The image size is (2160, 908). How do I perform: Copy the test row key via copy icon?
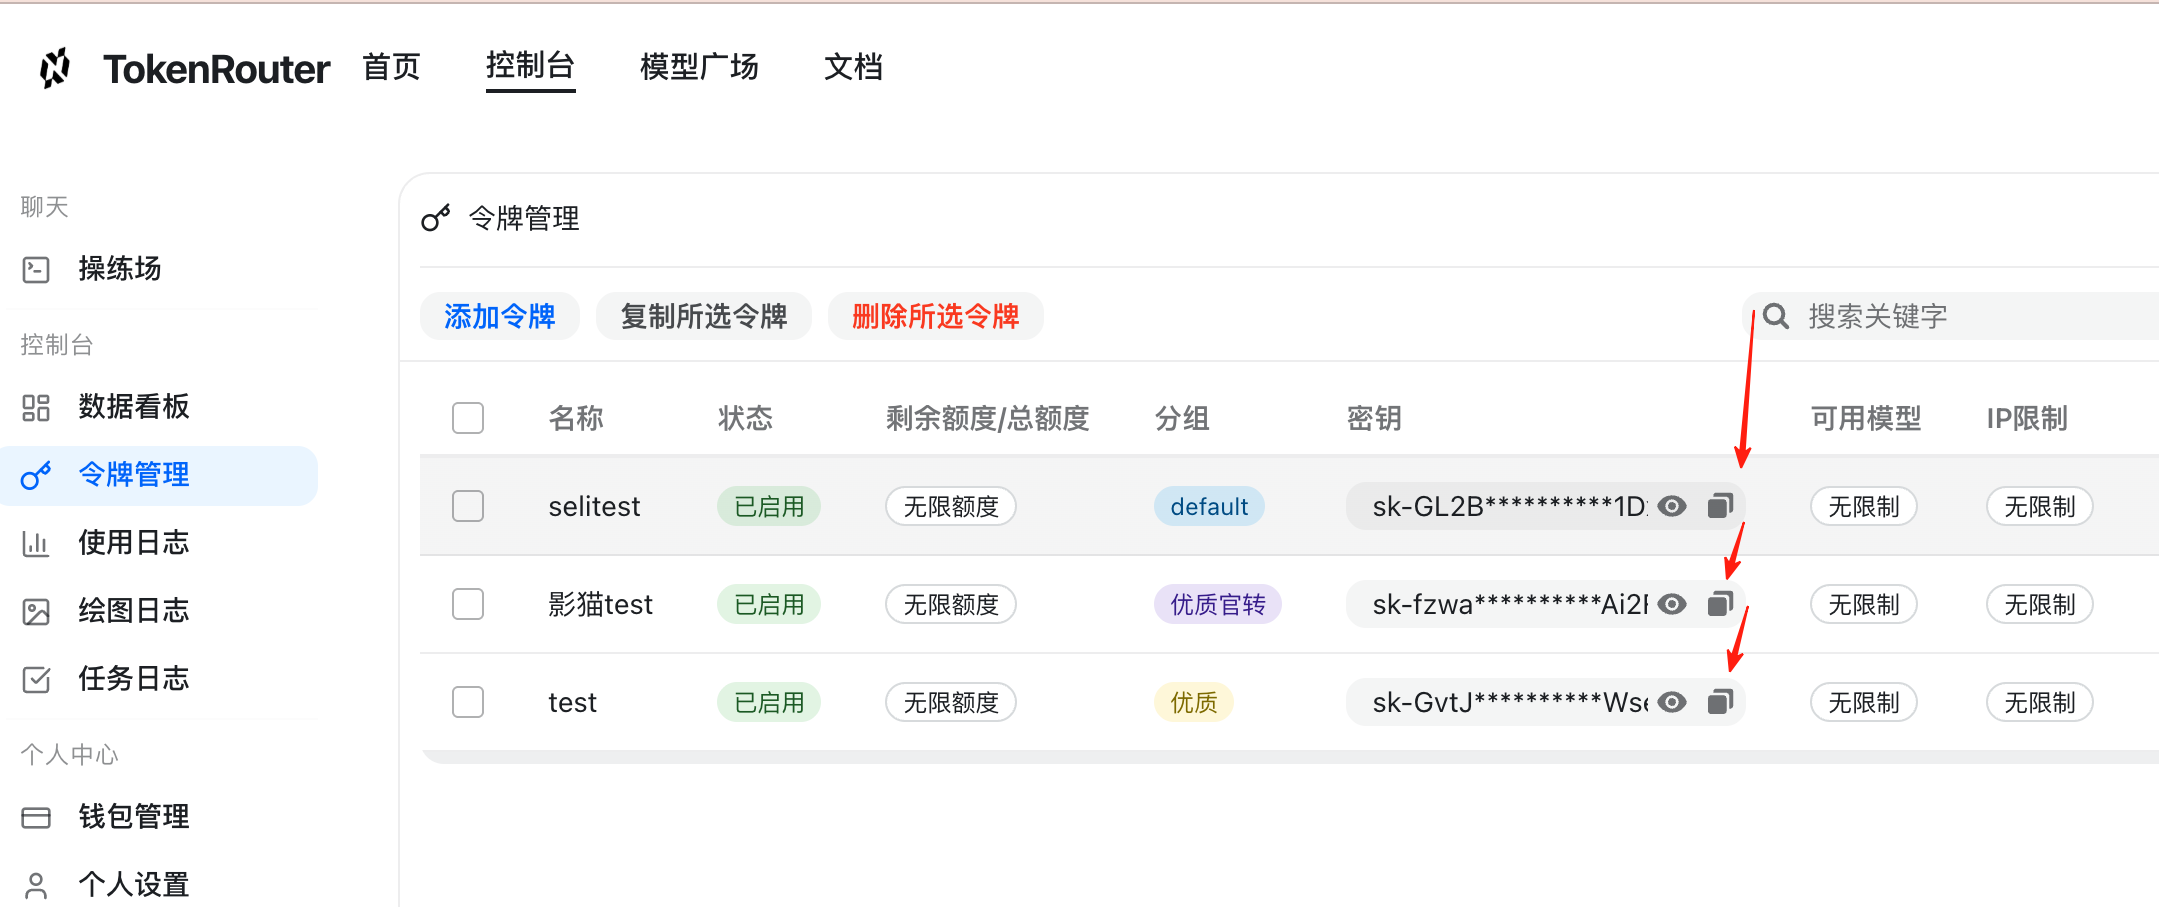(x=1720, y=702)
